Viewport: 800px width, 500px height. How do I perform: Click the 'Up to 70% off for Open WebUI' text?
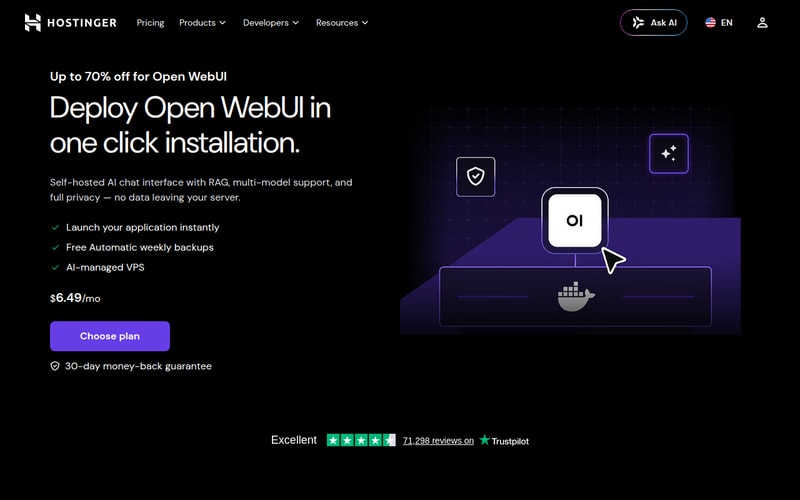[x=138, y=77]
